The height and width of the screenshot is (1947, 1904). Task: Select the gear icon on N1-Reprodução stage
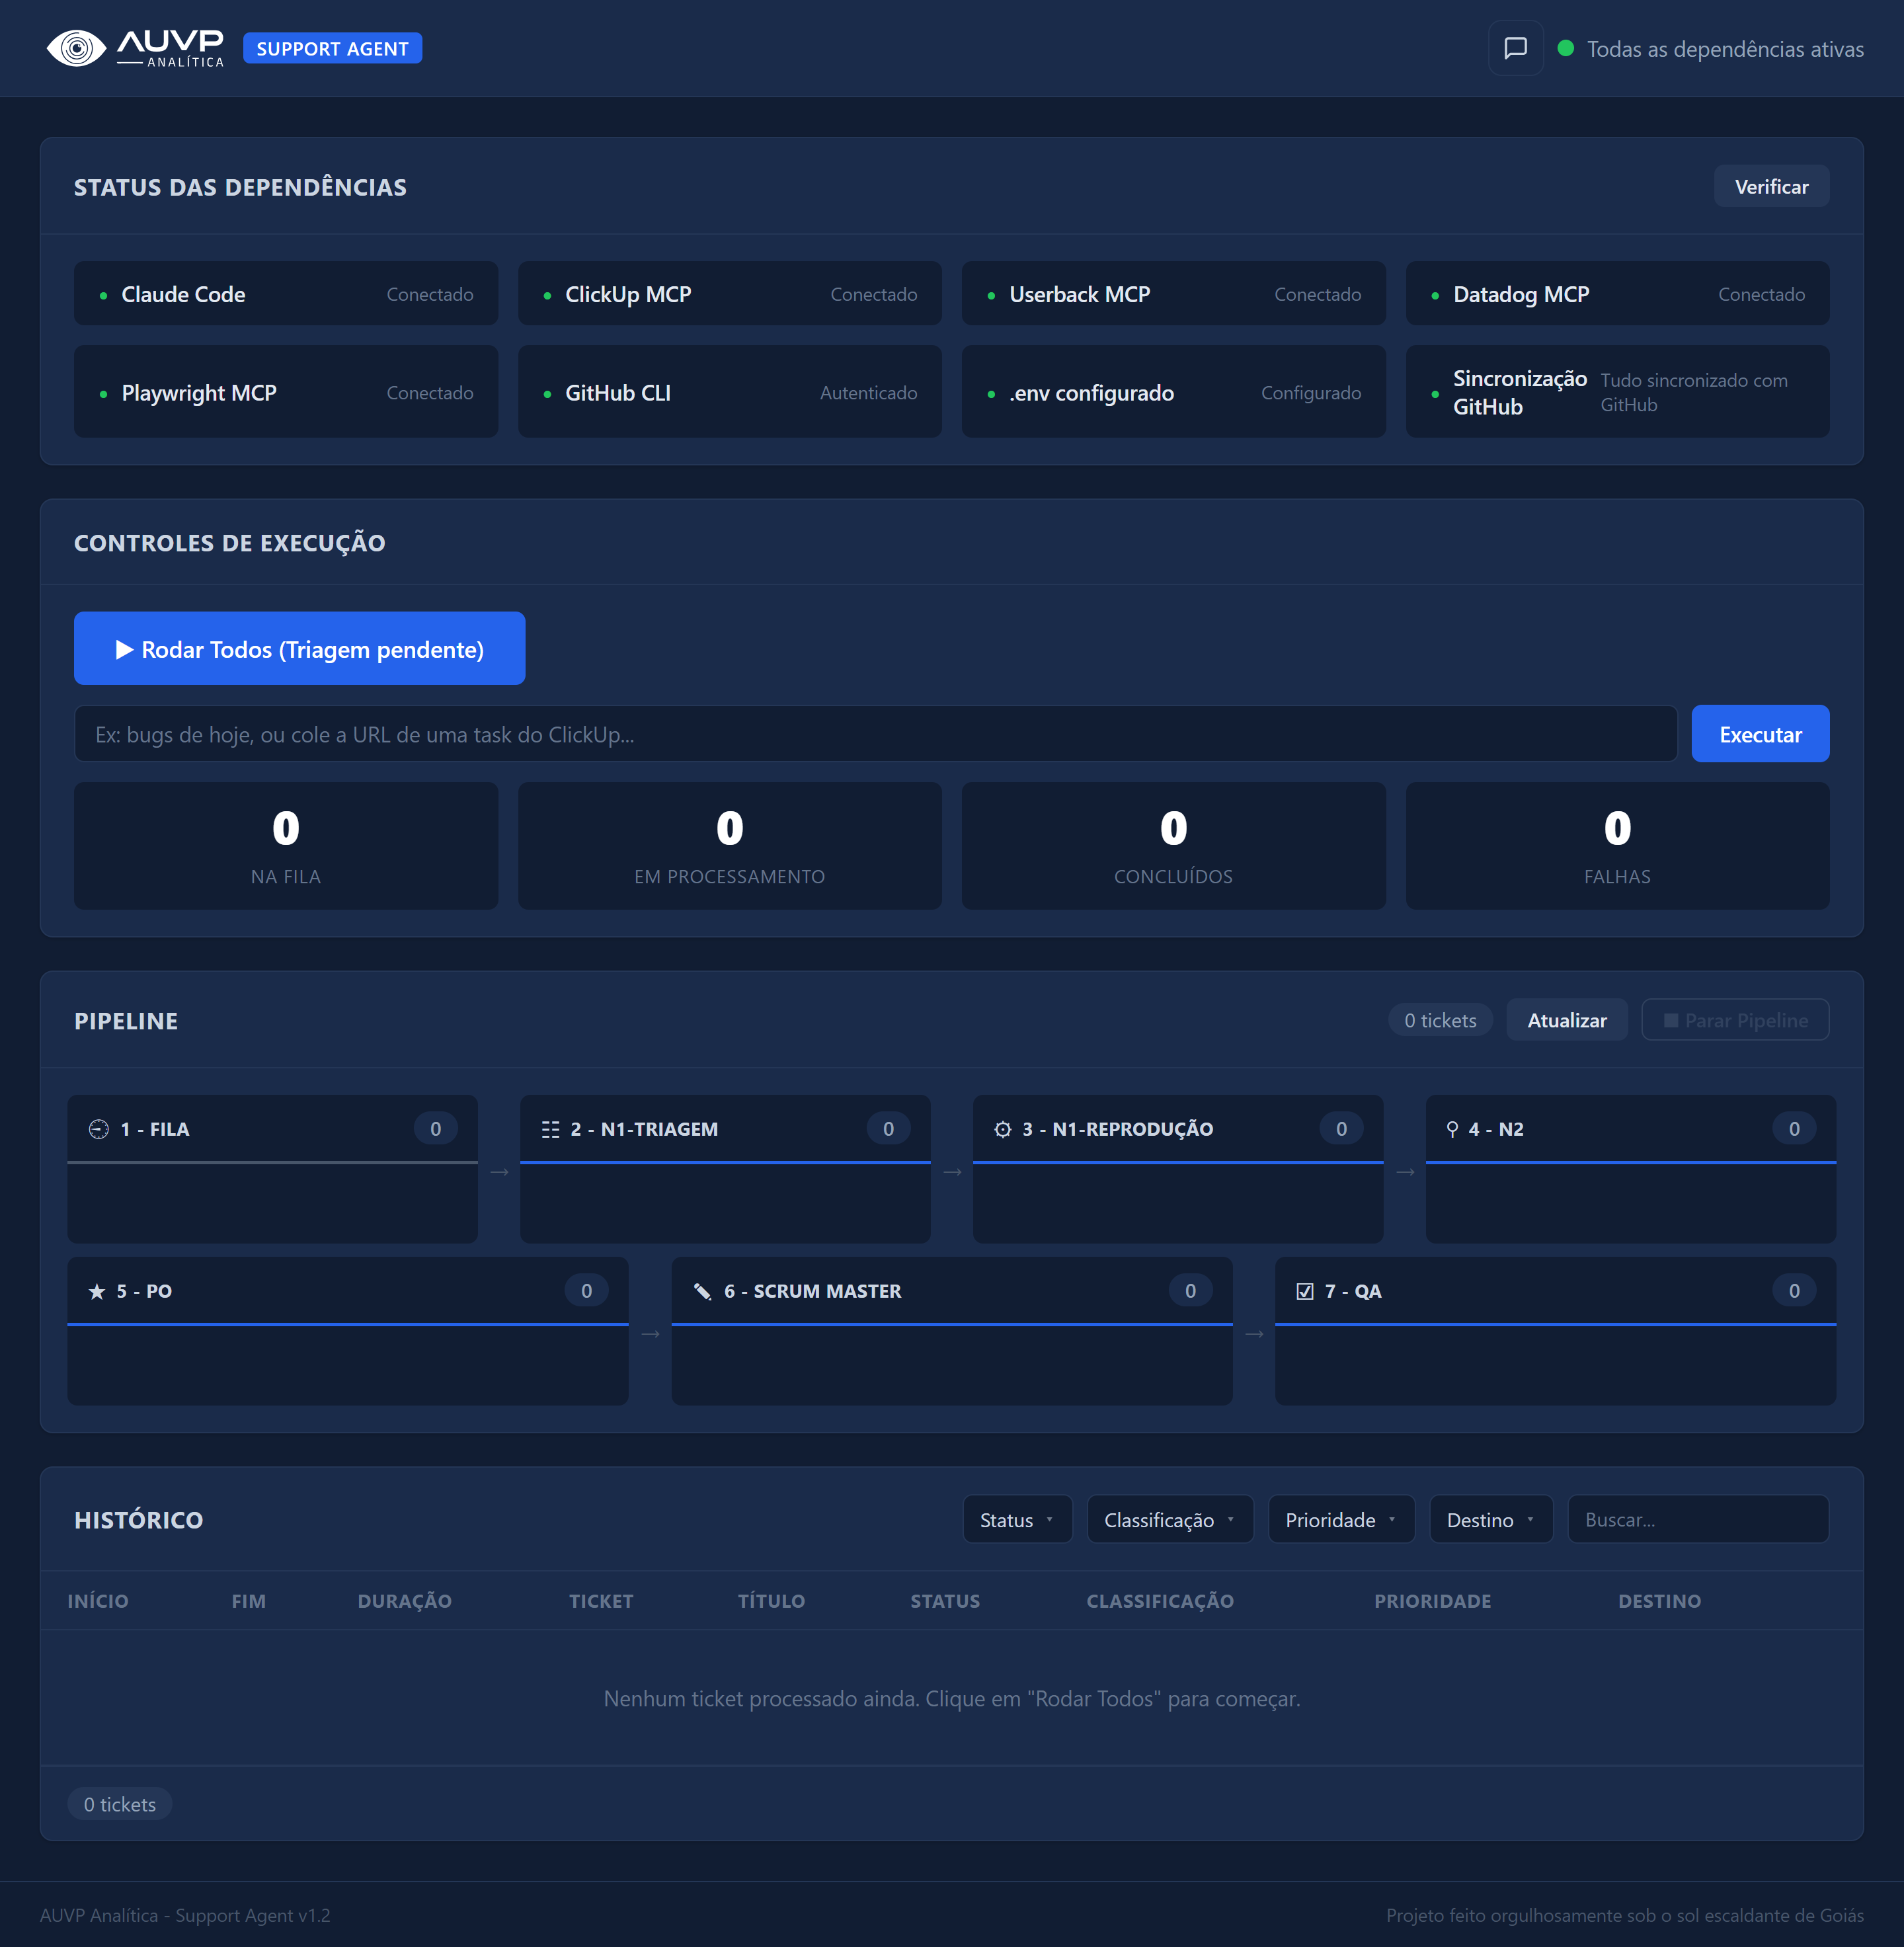coord(1003,1128)
